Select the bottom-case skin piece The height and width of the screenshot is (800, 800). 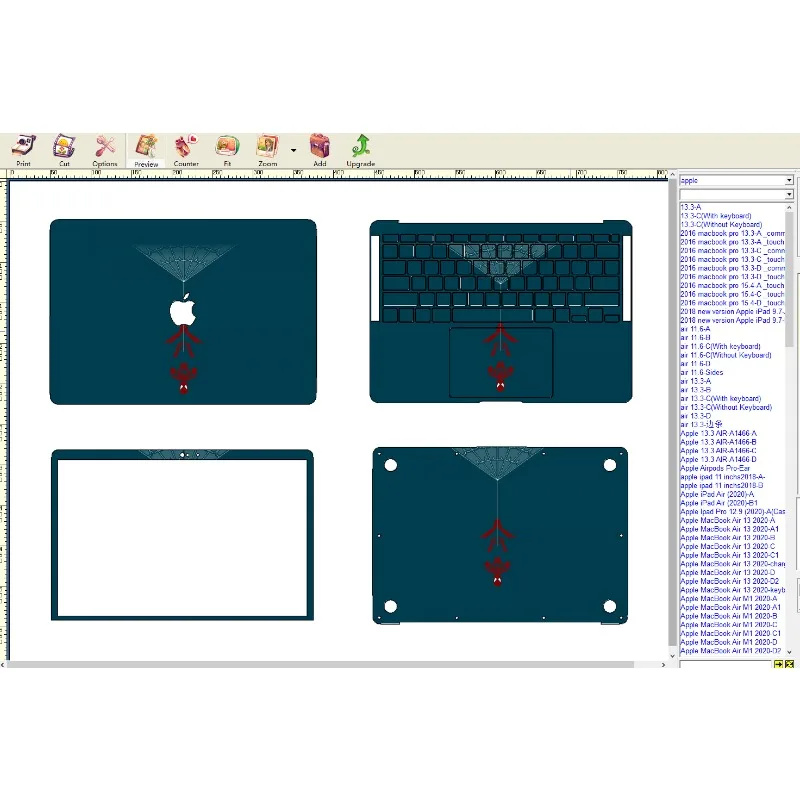point(500,535)
